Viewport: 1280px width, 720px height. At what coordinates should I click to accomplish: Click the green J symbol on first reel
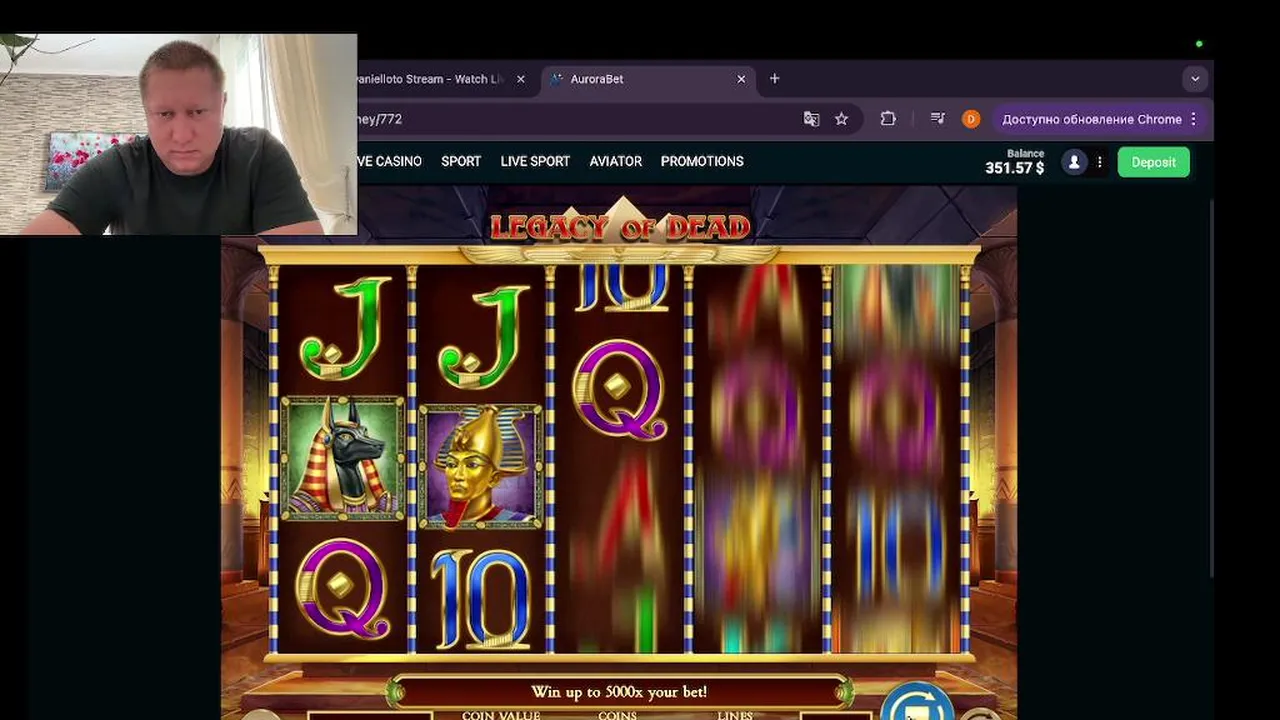point(345,329)
